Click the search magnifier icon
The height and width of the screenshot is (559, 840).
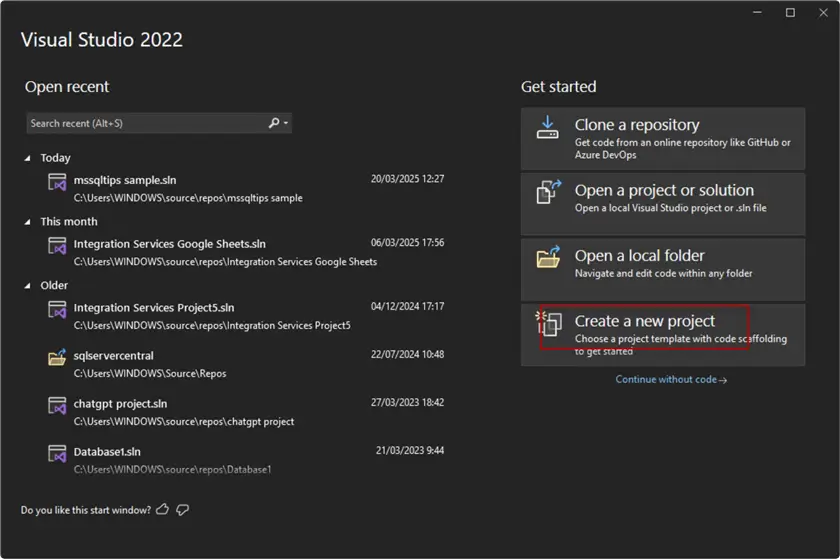coord(274,123)
